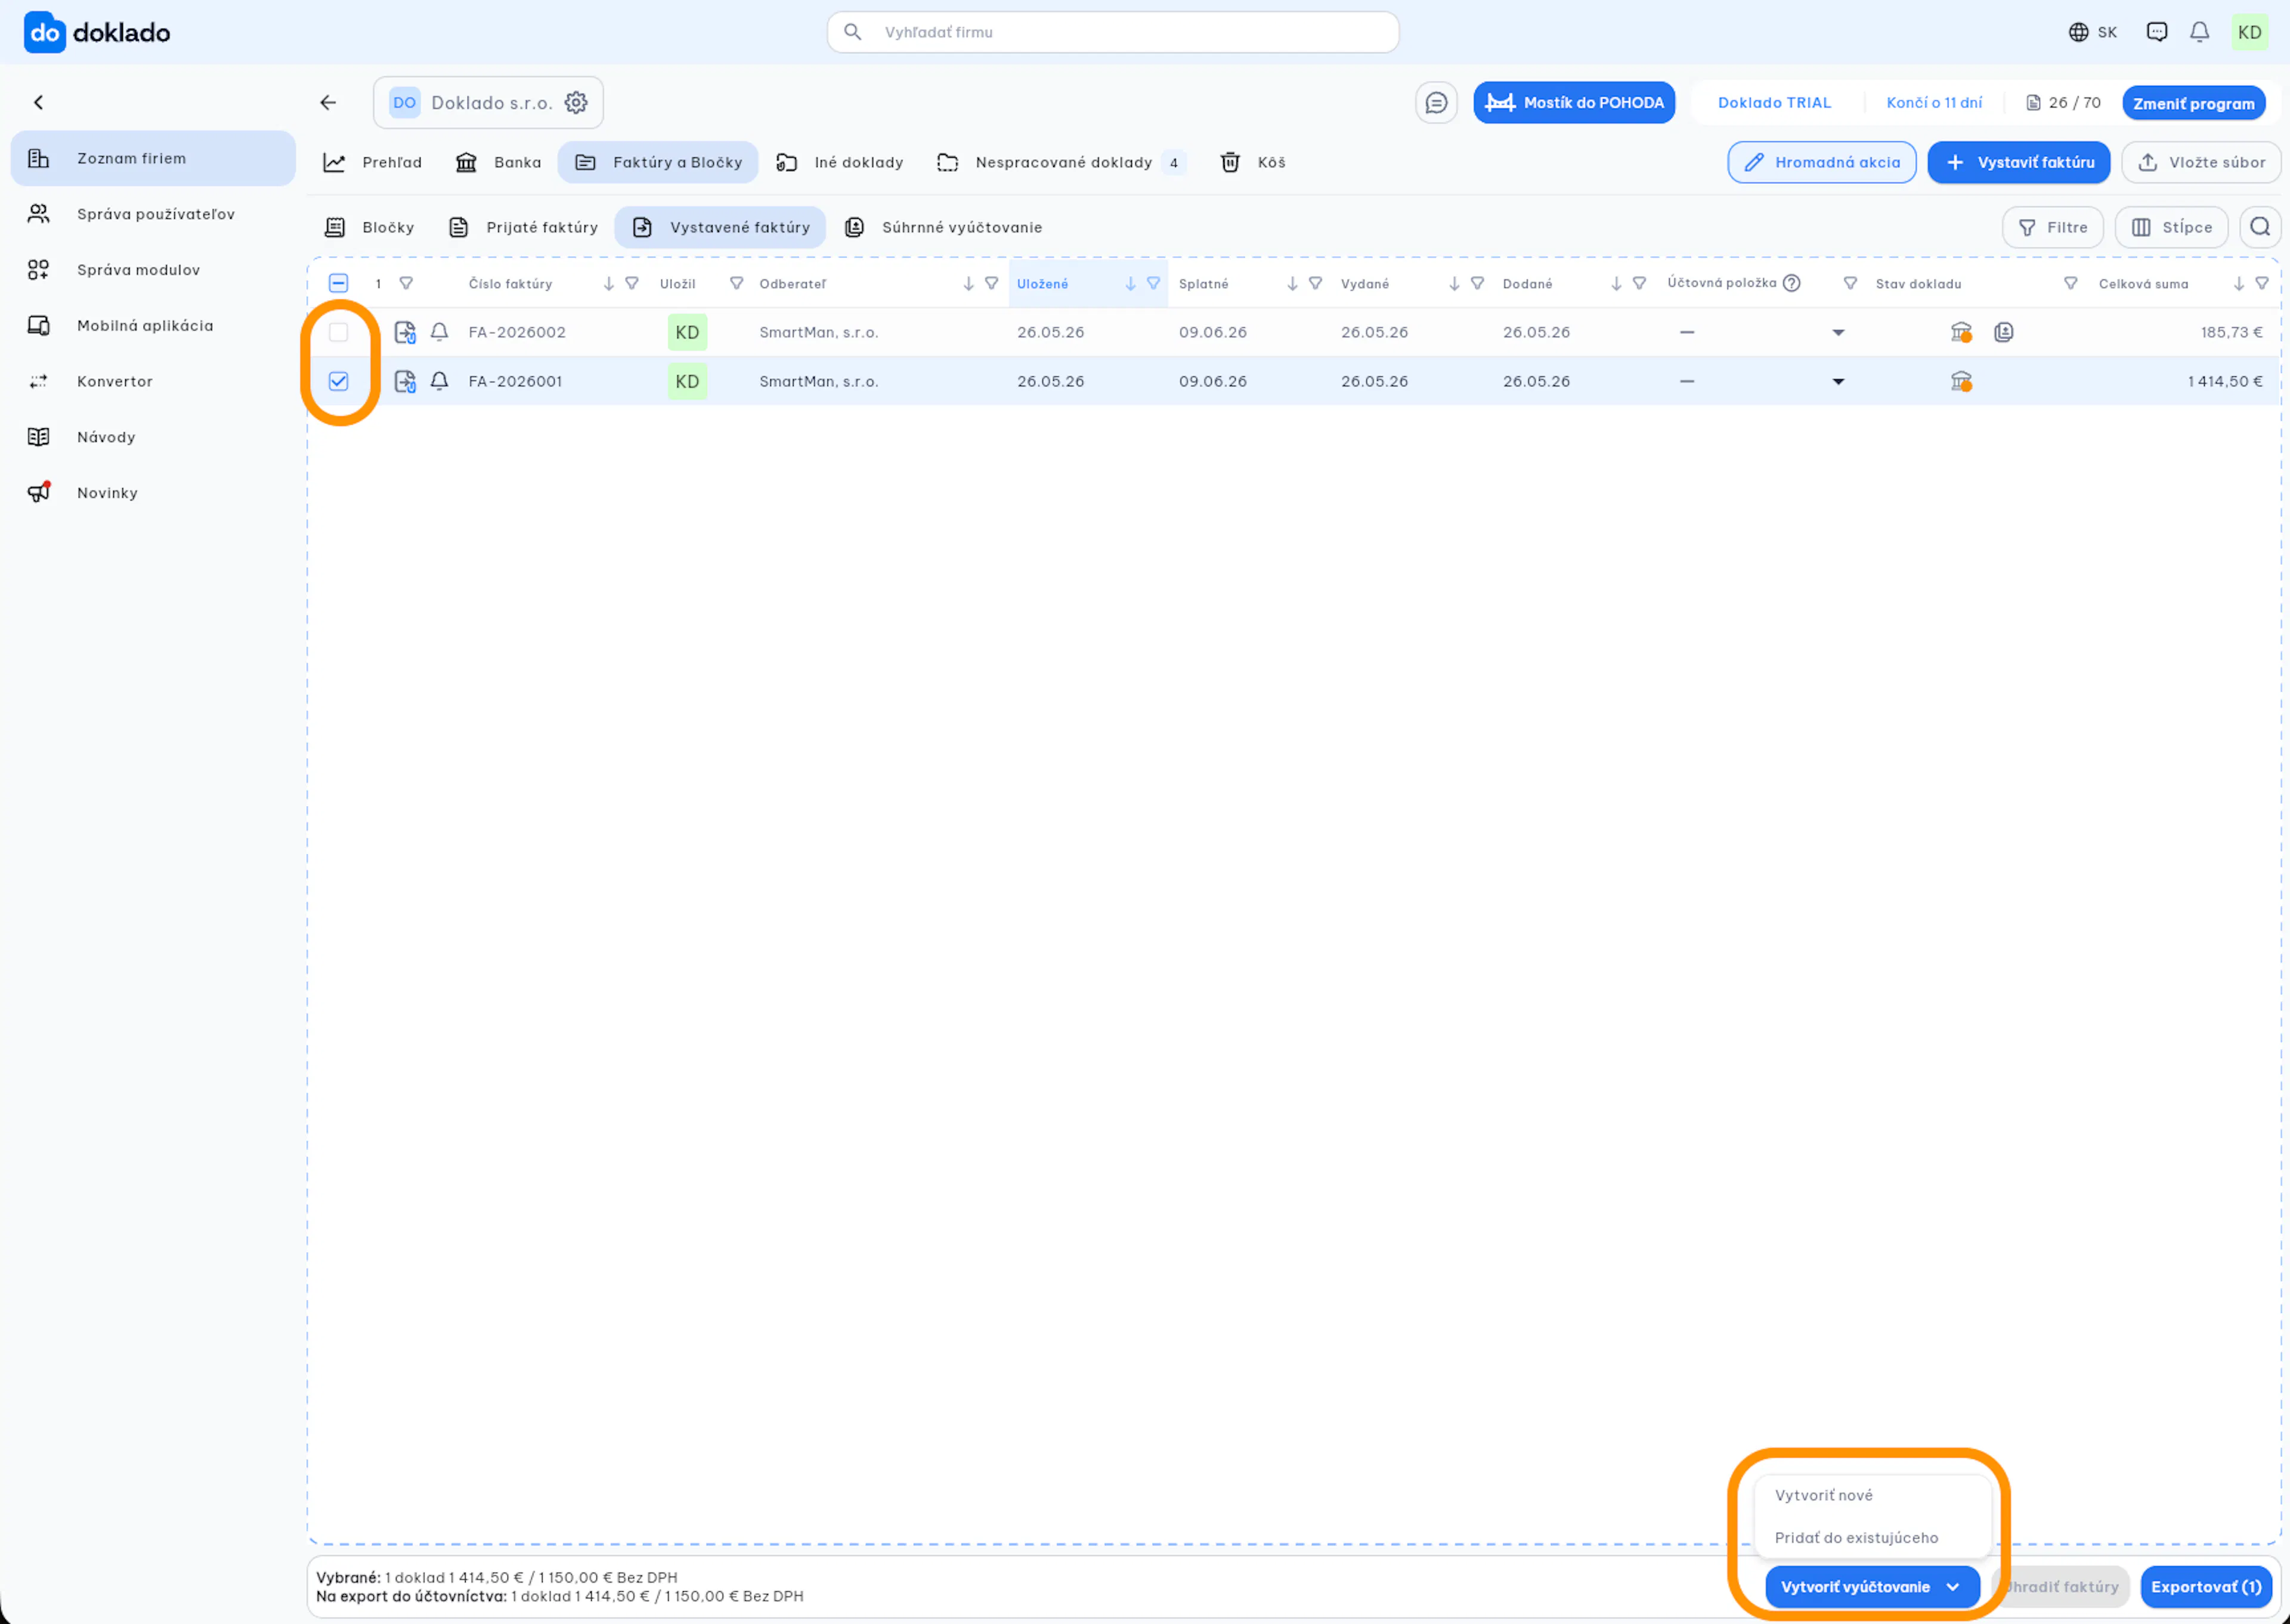The width and height of the screenshot is (2290, 1624).
Task: Open Nespracované doklady tab
Action: point(1062,162)
